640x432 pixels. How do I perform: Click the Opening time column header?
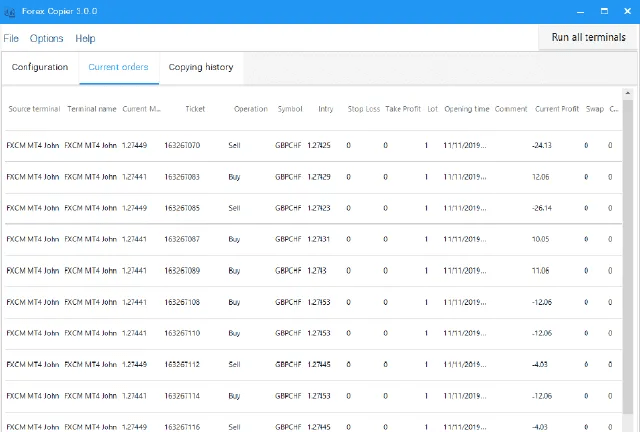tap(467, 109)
